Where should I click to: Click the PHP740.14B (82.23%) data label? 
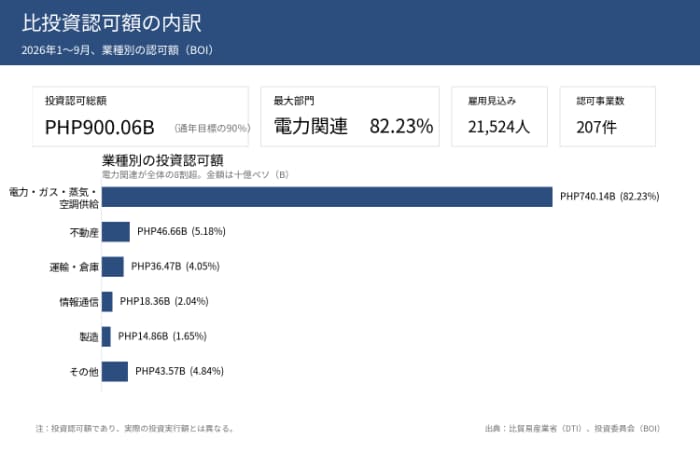tap(610, 196)
